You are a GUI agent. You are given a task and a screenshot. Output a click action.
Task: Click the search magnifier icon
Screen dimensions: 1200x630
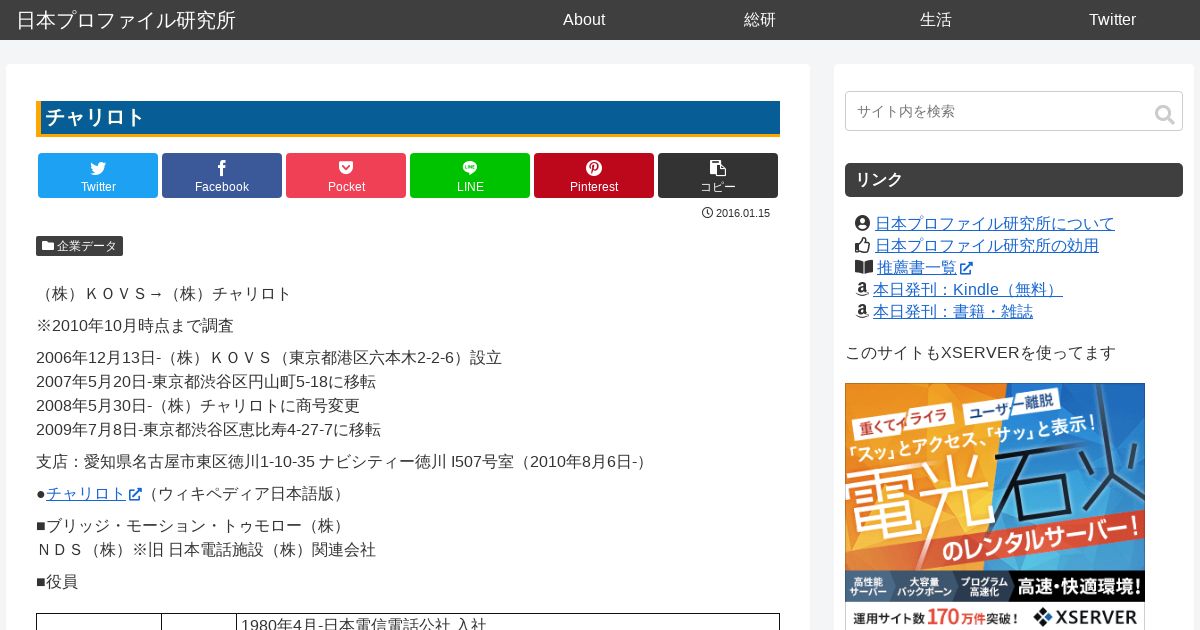(1164, 115)
